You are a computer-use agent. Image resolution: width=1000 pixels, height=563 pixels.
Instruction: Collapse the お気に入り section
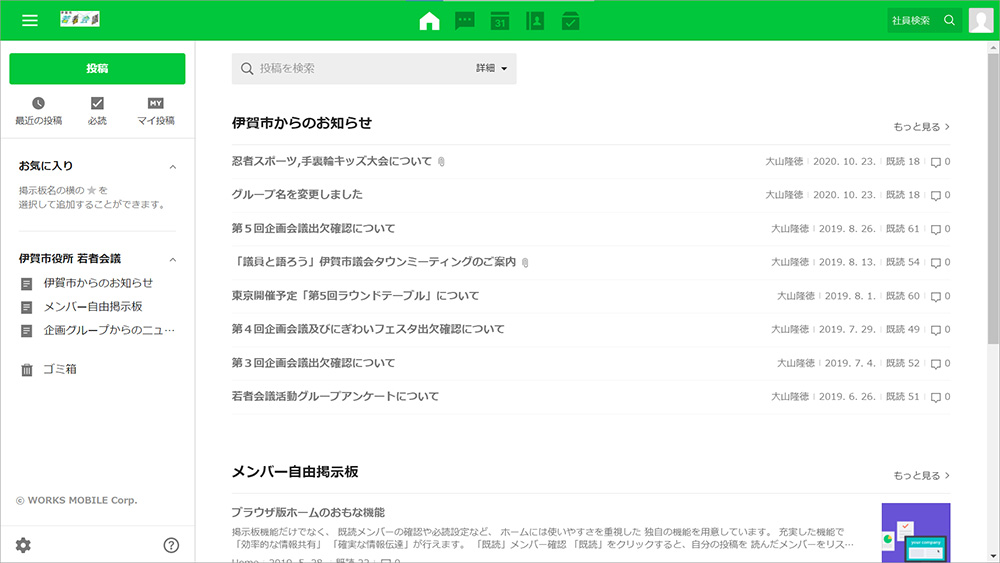tap(172, 166)
